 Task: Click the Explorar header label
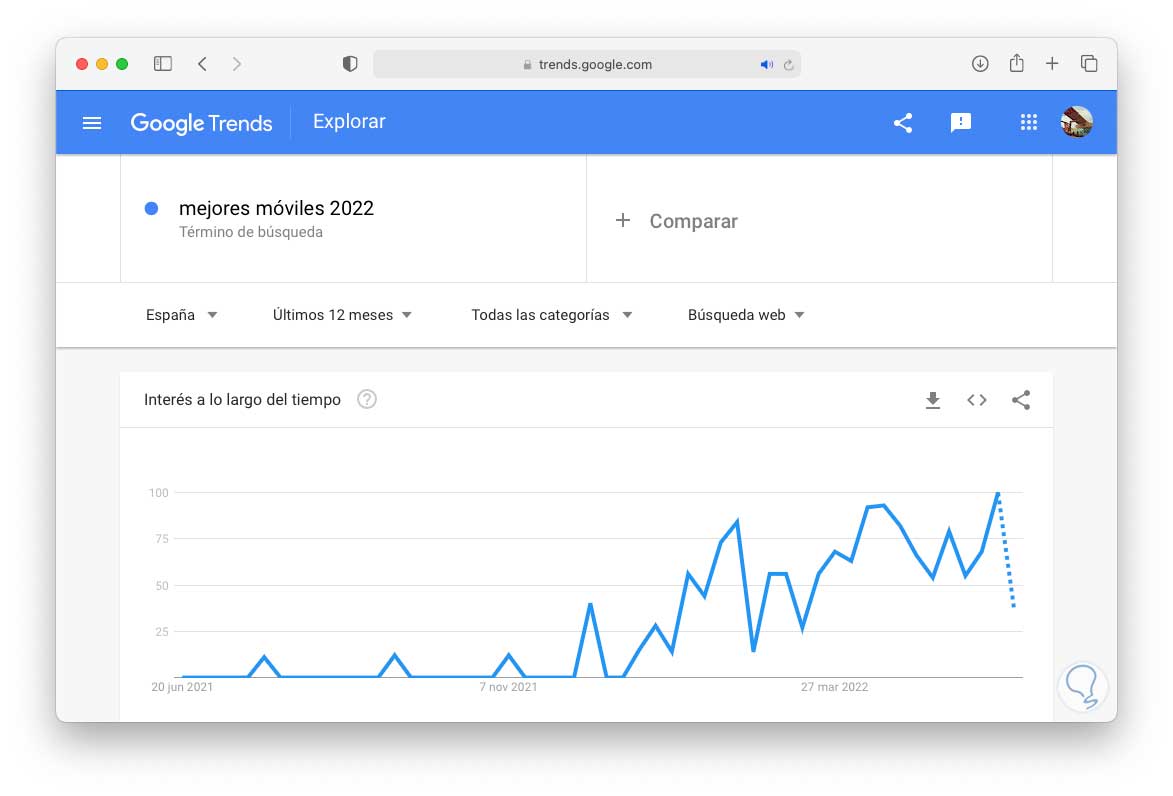(x=349, y=122)
